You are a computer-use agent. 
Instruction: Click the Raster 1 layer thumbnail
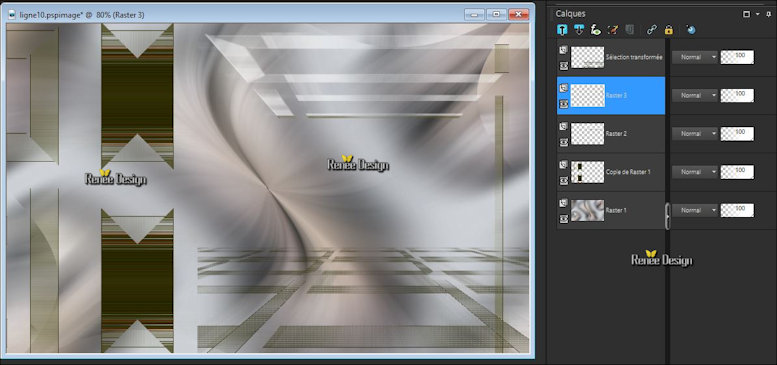point(587,210)
